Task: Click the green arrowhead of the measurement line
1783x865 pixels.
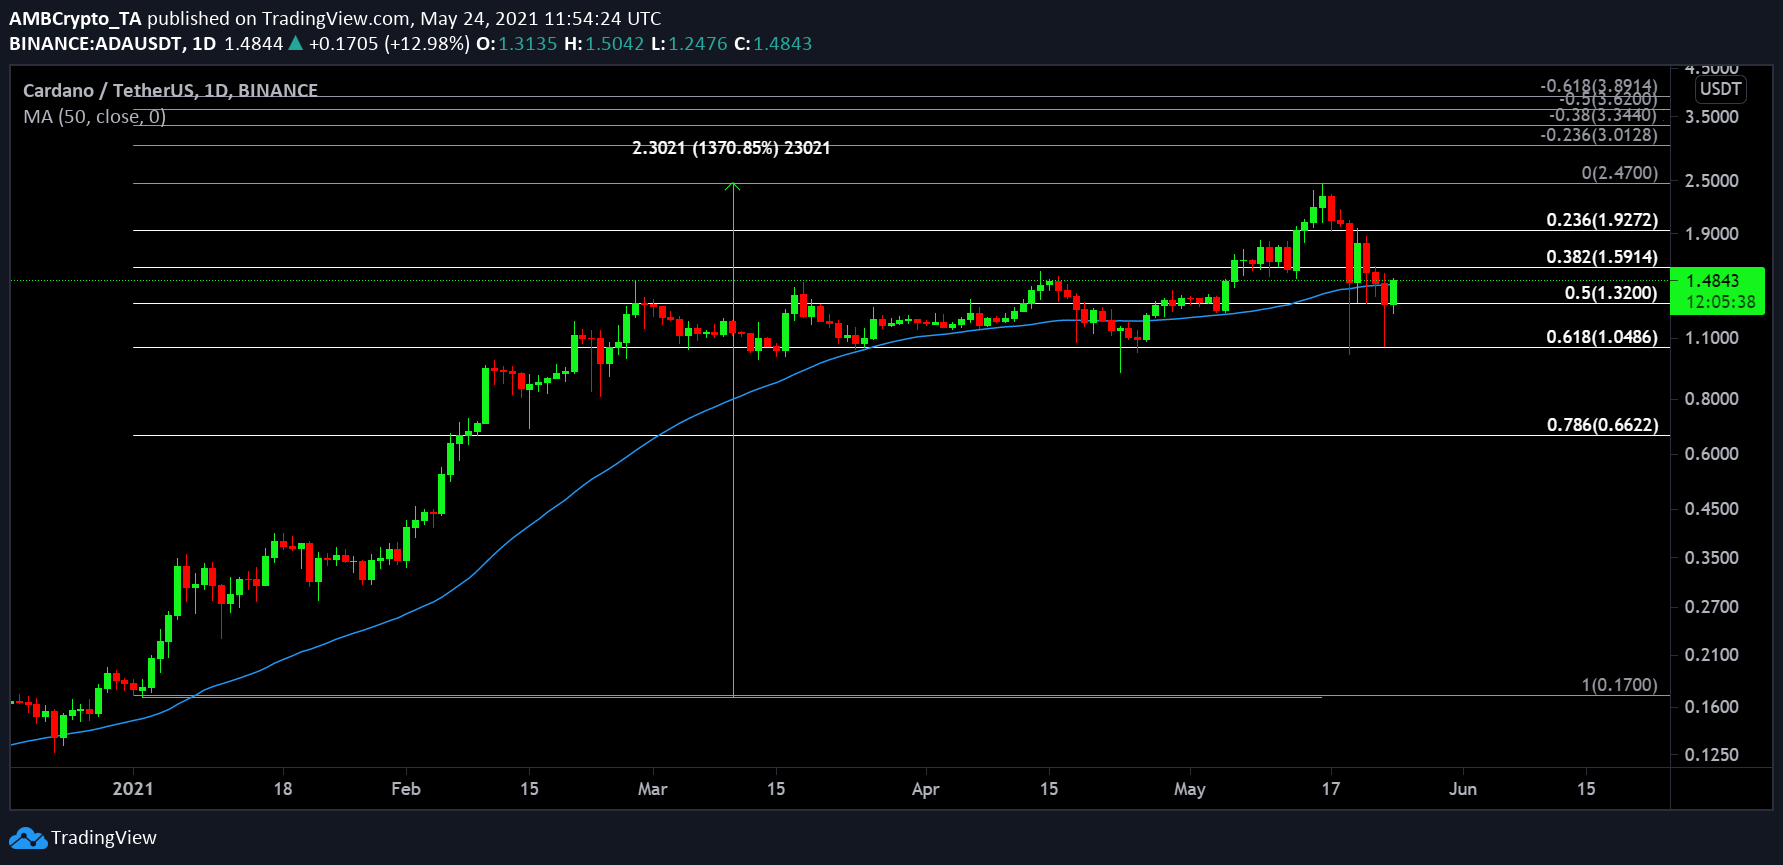Action: pos(733,186)
